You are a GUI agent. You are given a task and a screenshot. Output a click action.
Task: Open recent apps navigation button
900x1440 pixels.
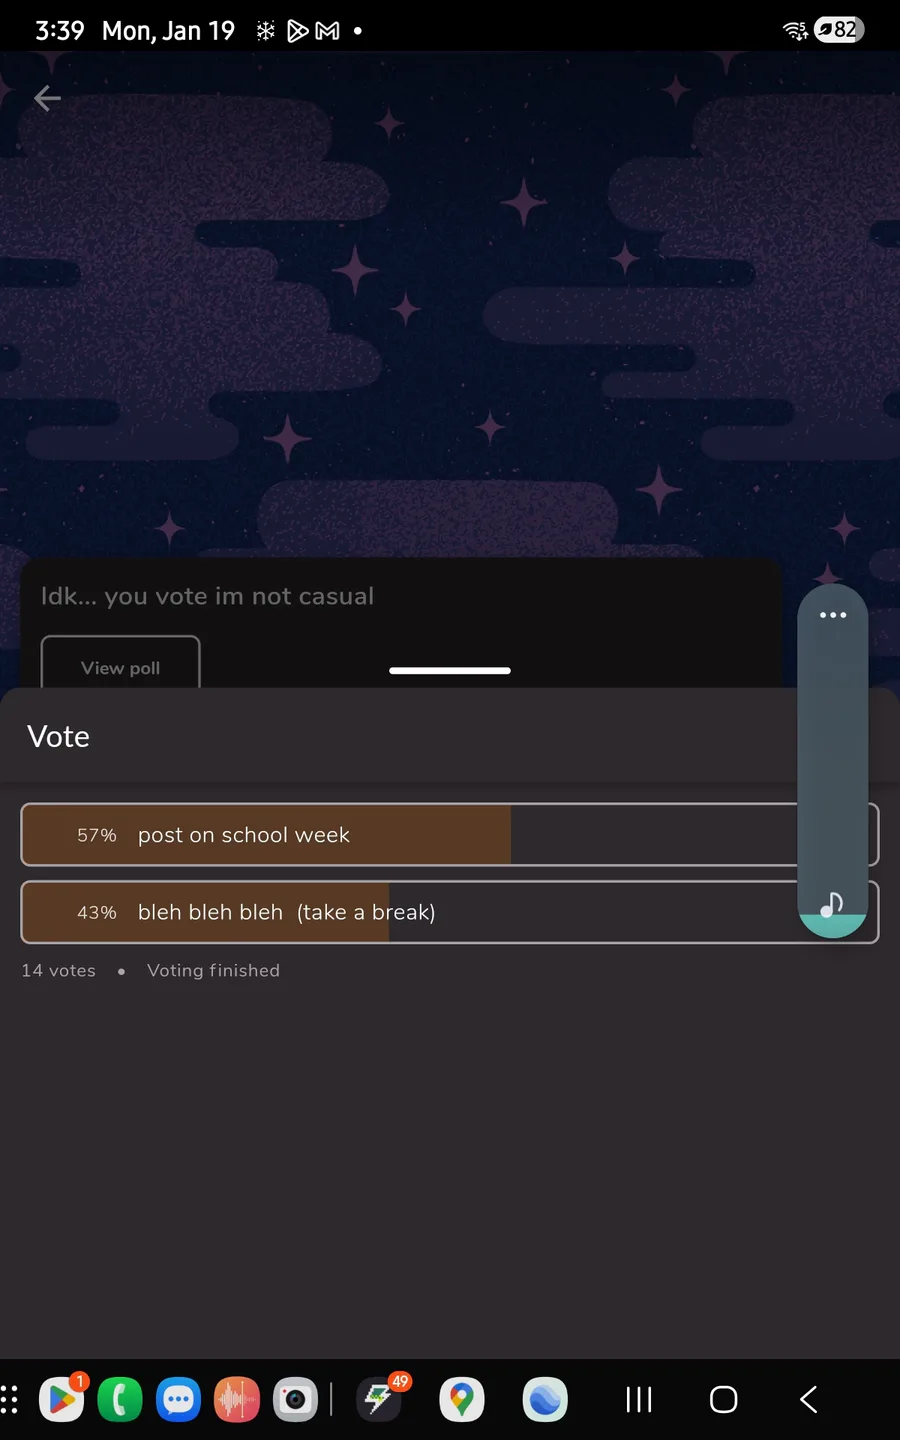click(639, 1399)
